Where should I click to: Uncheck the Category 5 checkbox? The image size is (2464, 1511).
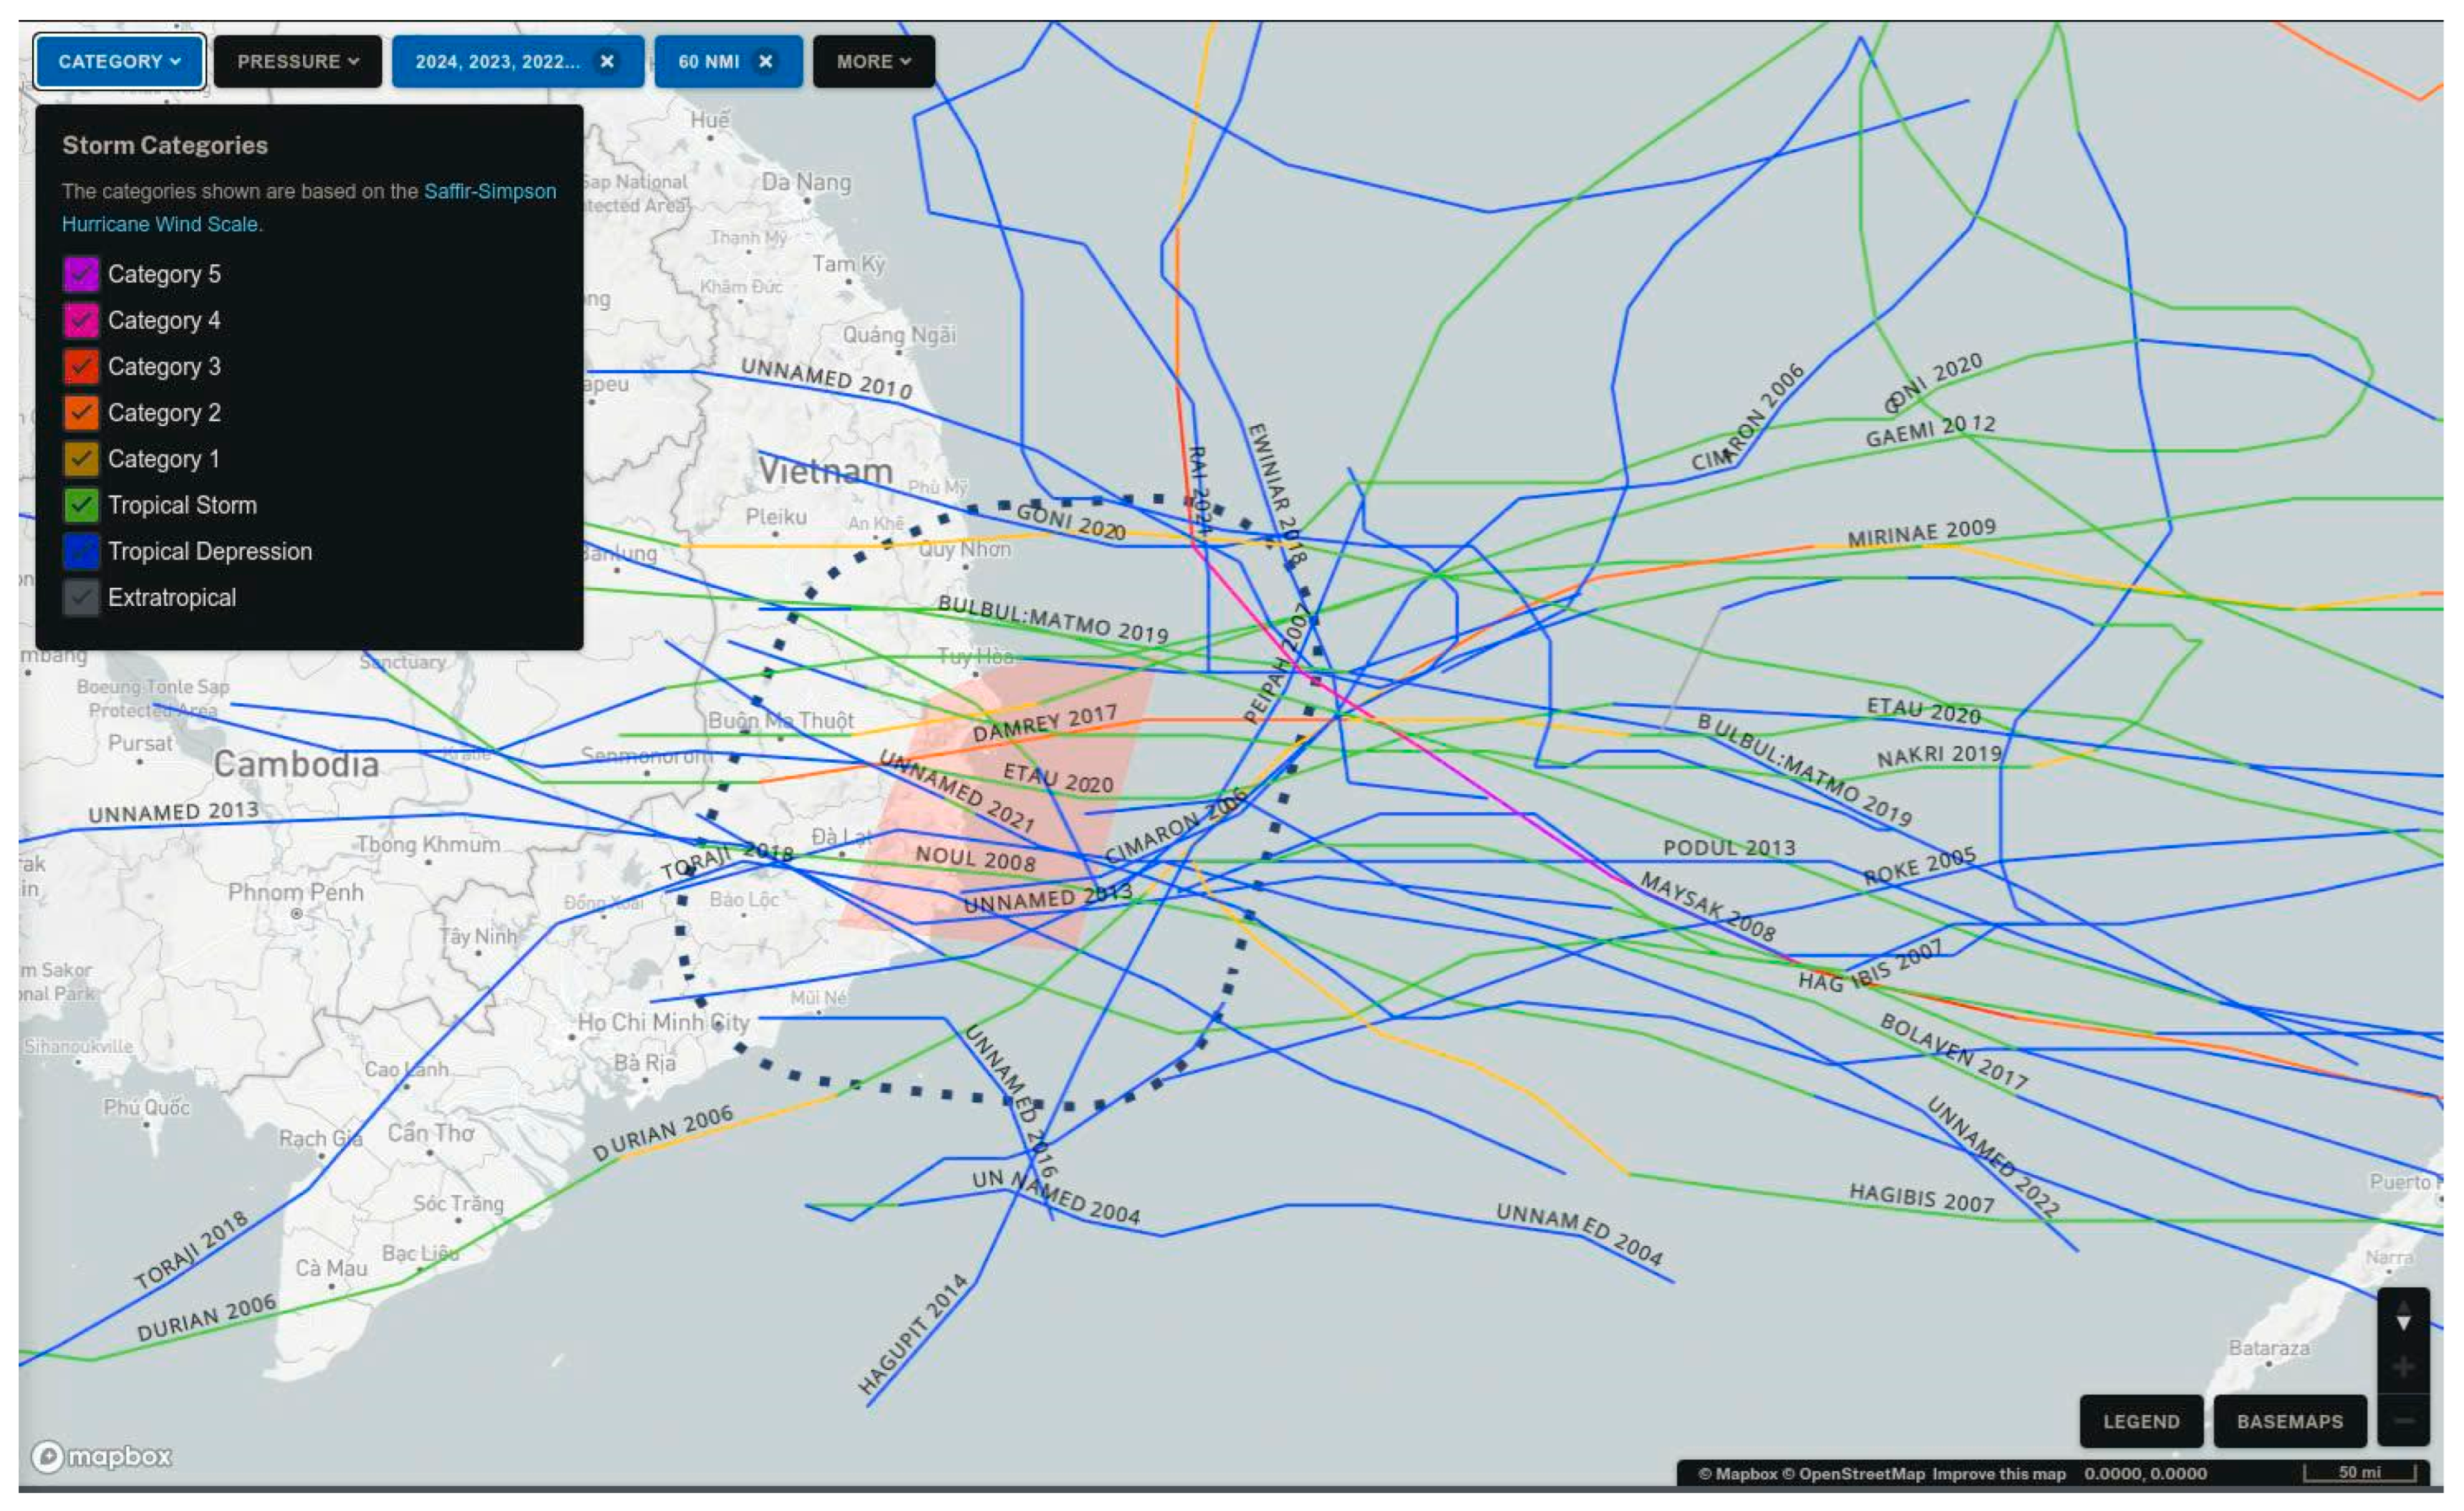(x=81, y=274)
